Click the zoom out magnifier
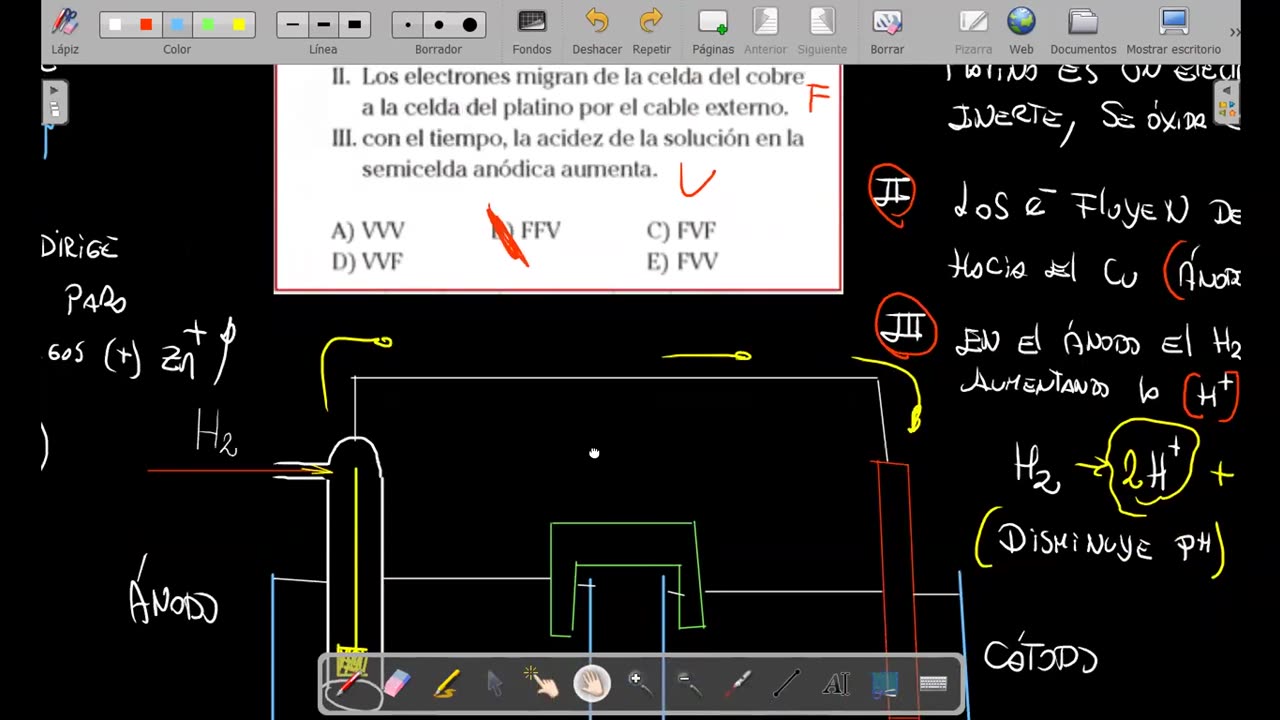The image size is (1280, 720). click(x=689, y=684)
